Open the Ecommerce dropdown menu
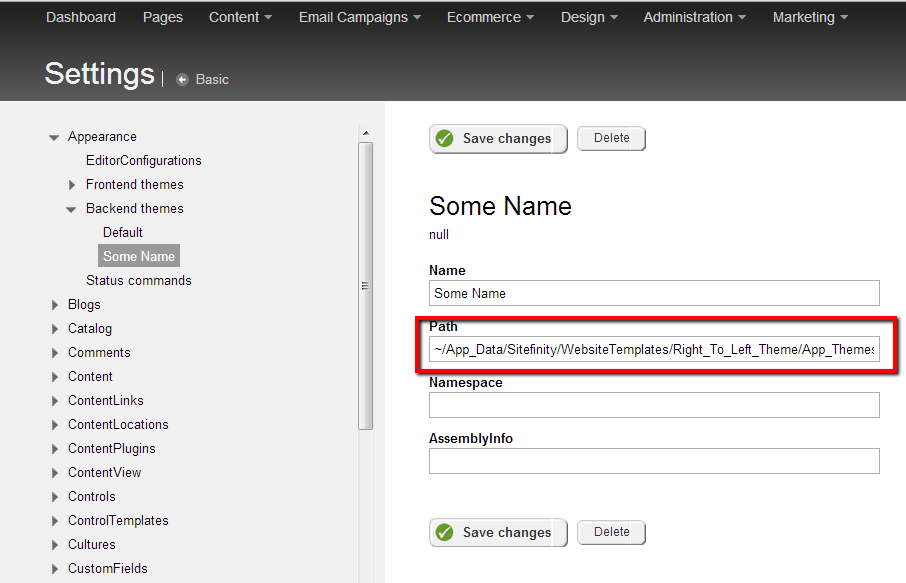 pos(490,17)
